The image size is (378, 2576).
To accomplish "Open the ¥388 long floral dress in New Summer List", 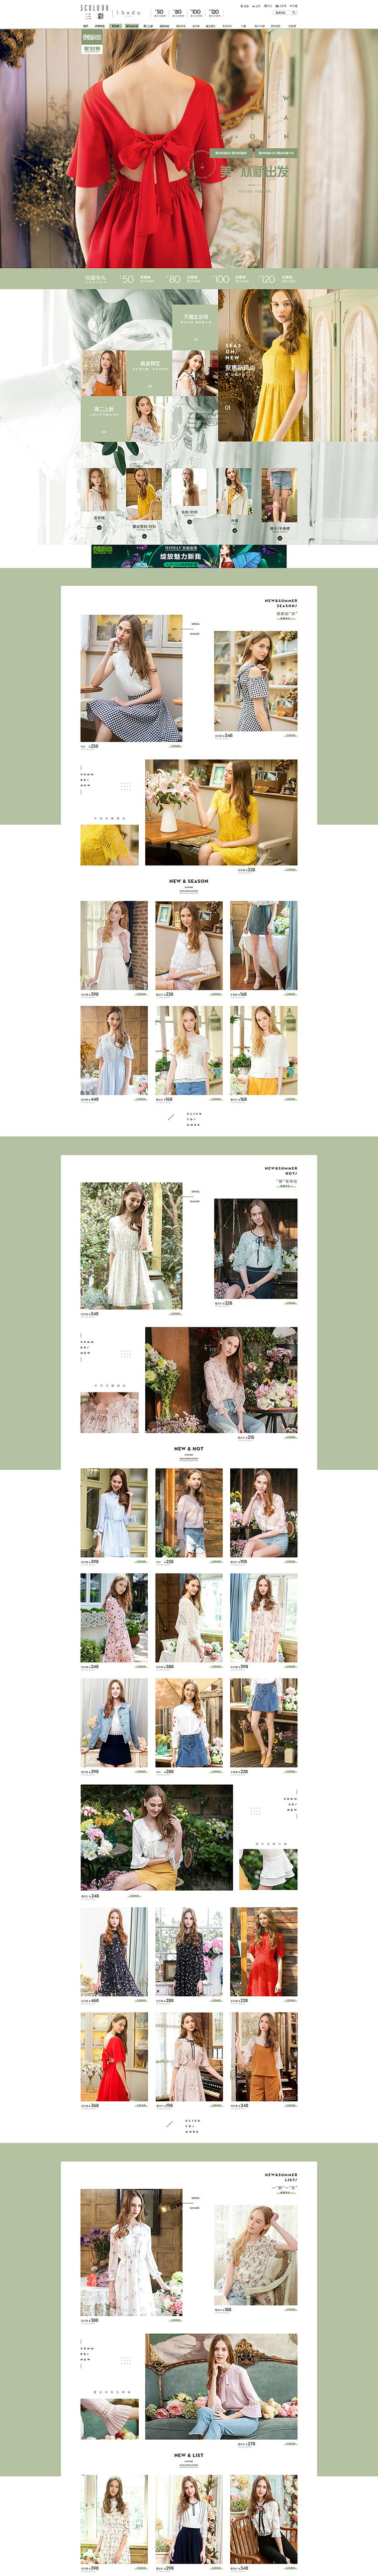I will [x=131, y=2253].
